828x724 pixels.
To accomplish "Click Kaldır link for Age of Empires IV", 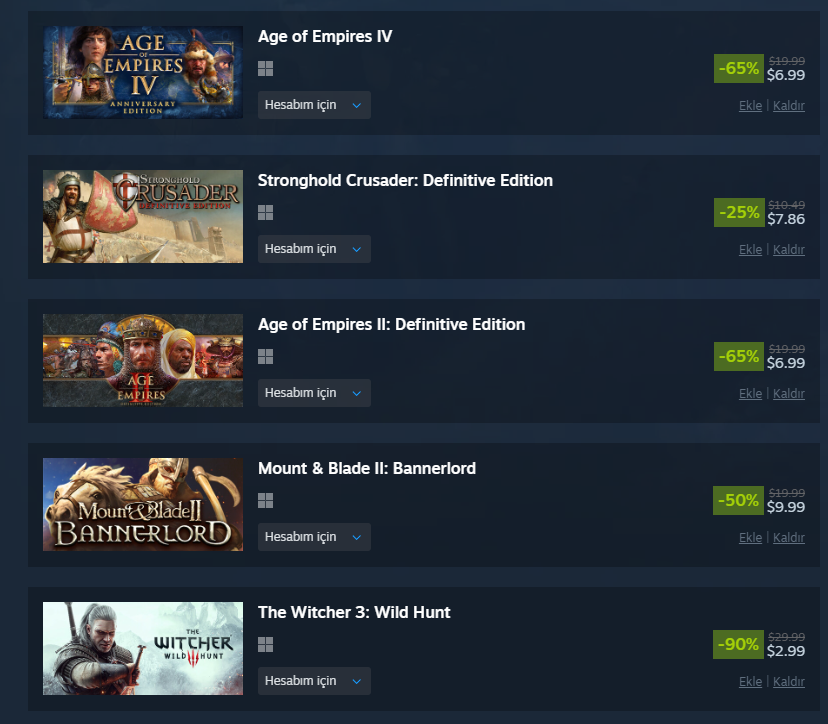I will point(788,106).
